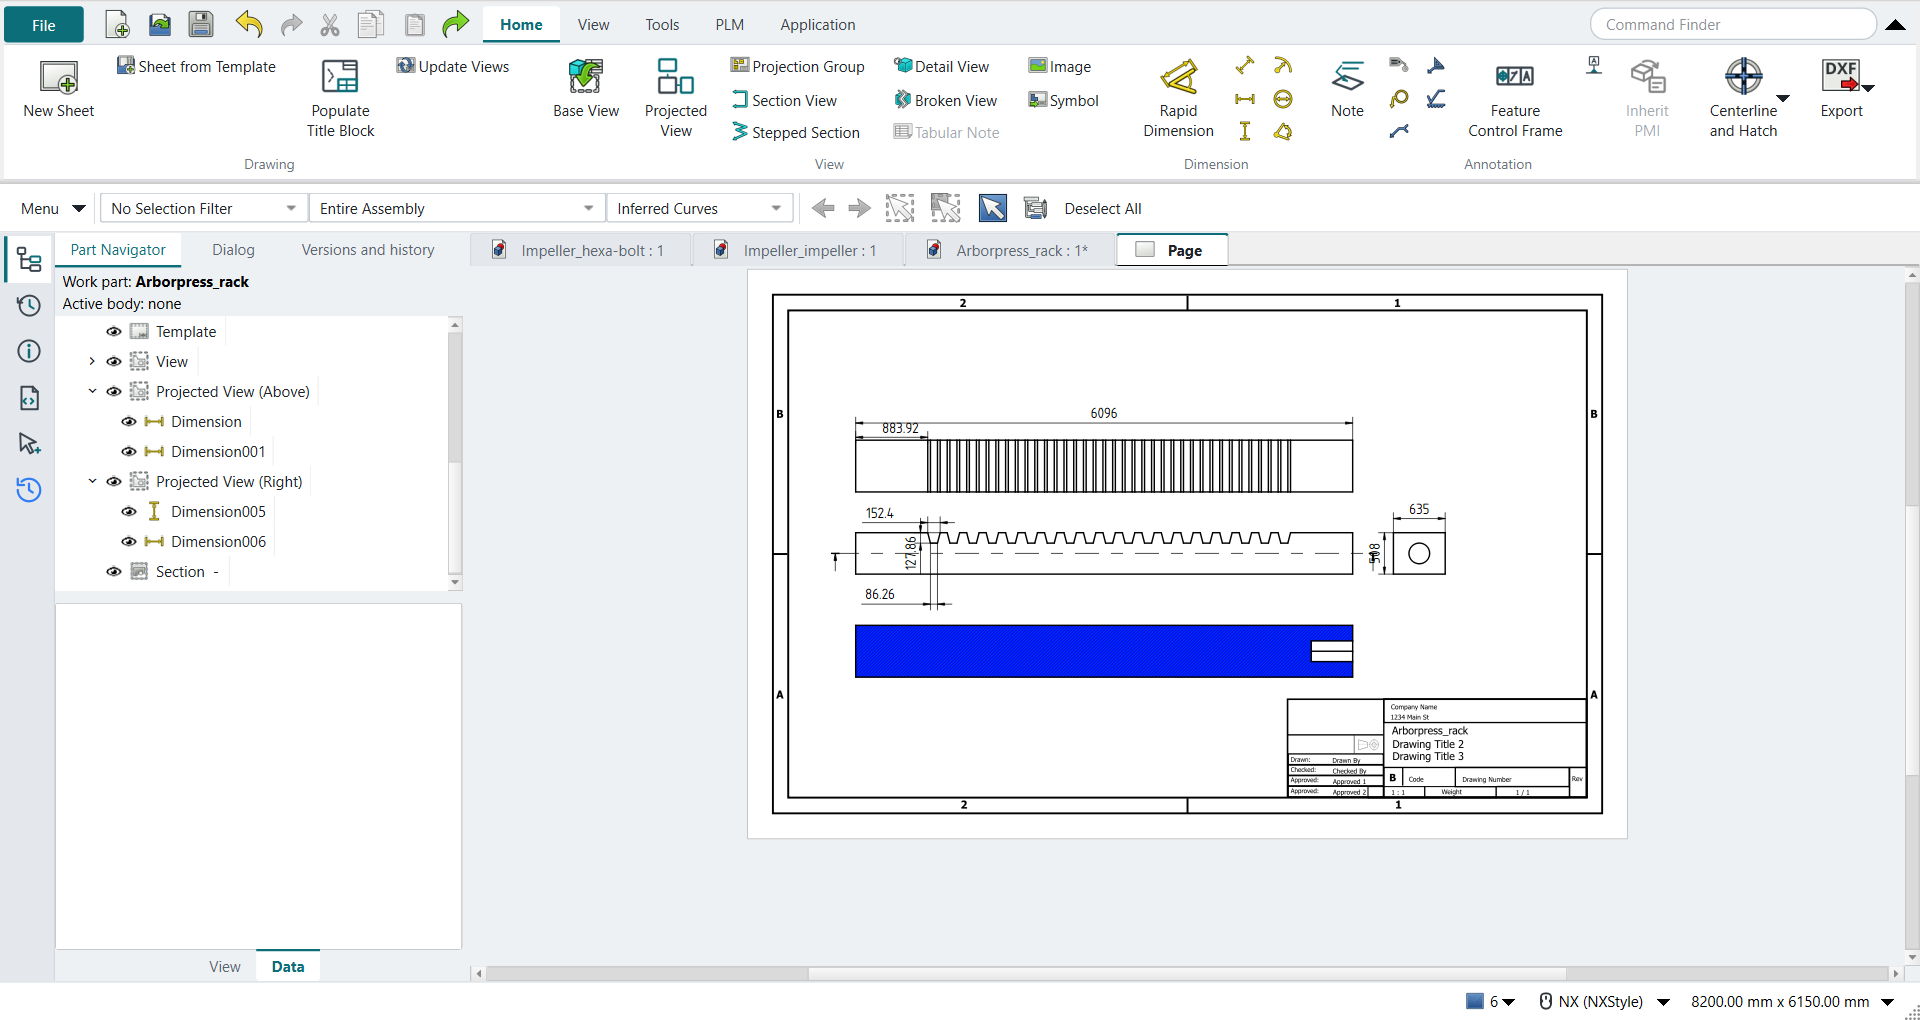This screenshot has height=1020, width=1920.
Task: Open Feature Control Frame tool
Action: click(x=1515, y=97)
